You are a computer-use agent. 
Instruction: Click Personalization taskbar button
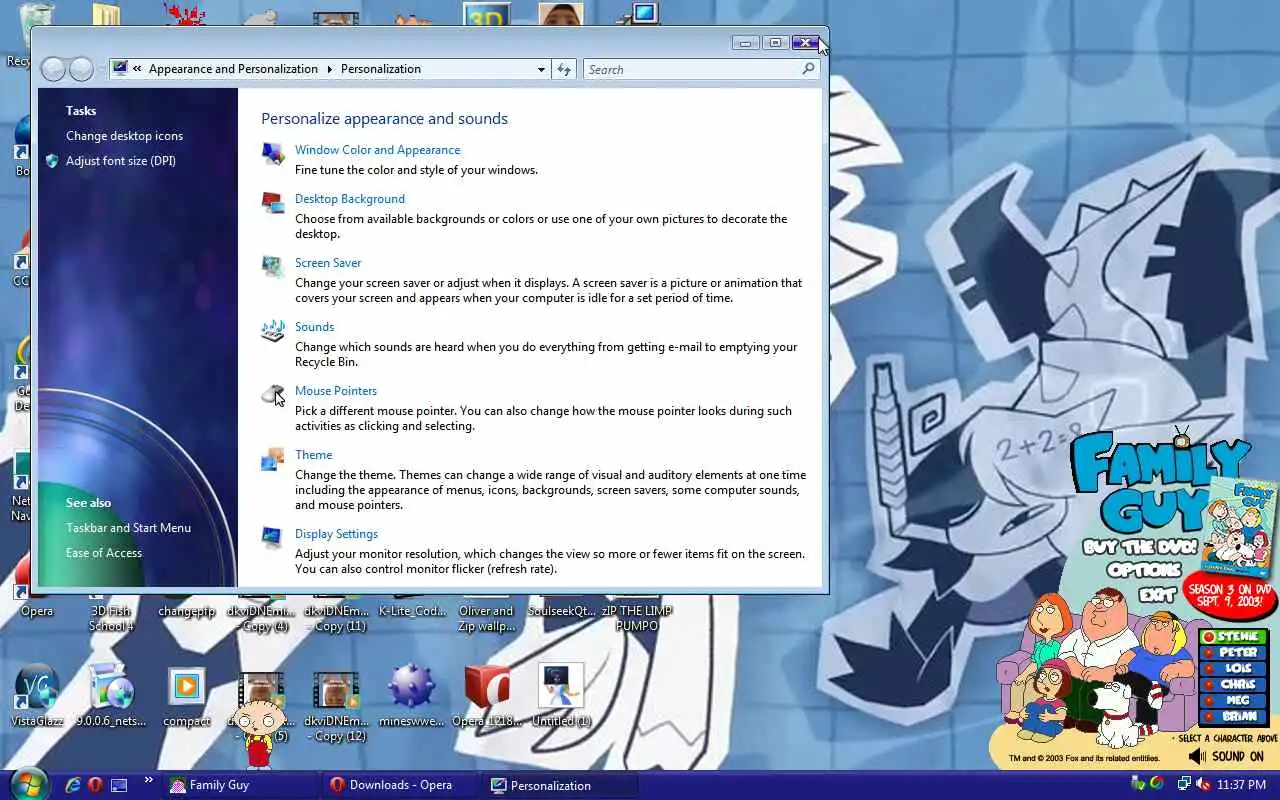click(561, 785)
